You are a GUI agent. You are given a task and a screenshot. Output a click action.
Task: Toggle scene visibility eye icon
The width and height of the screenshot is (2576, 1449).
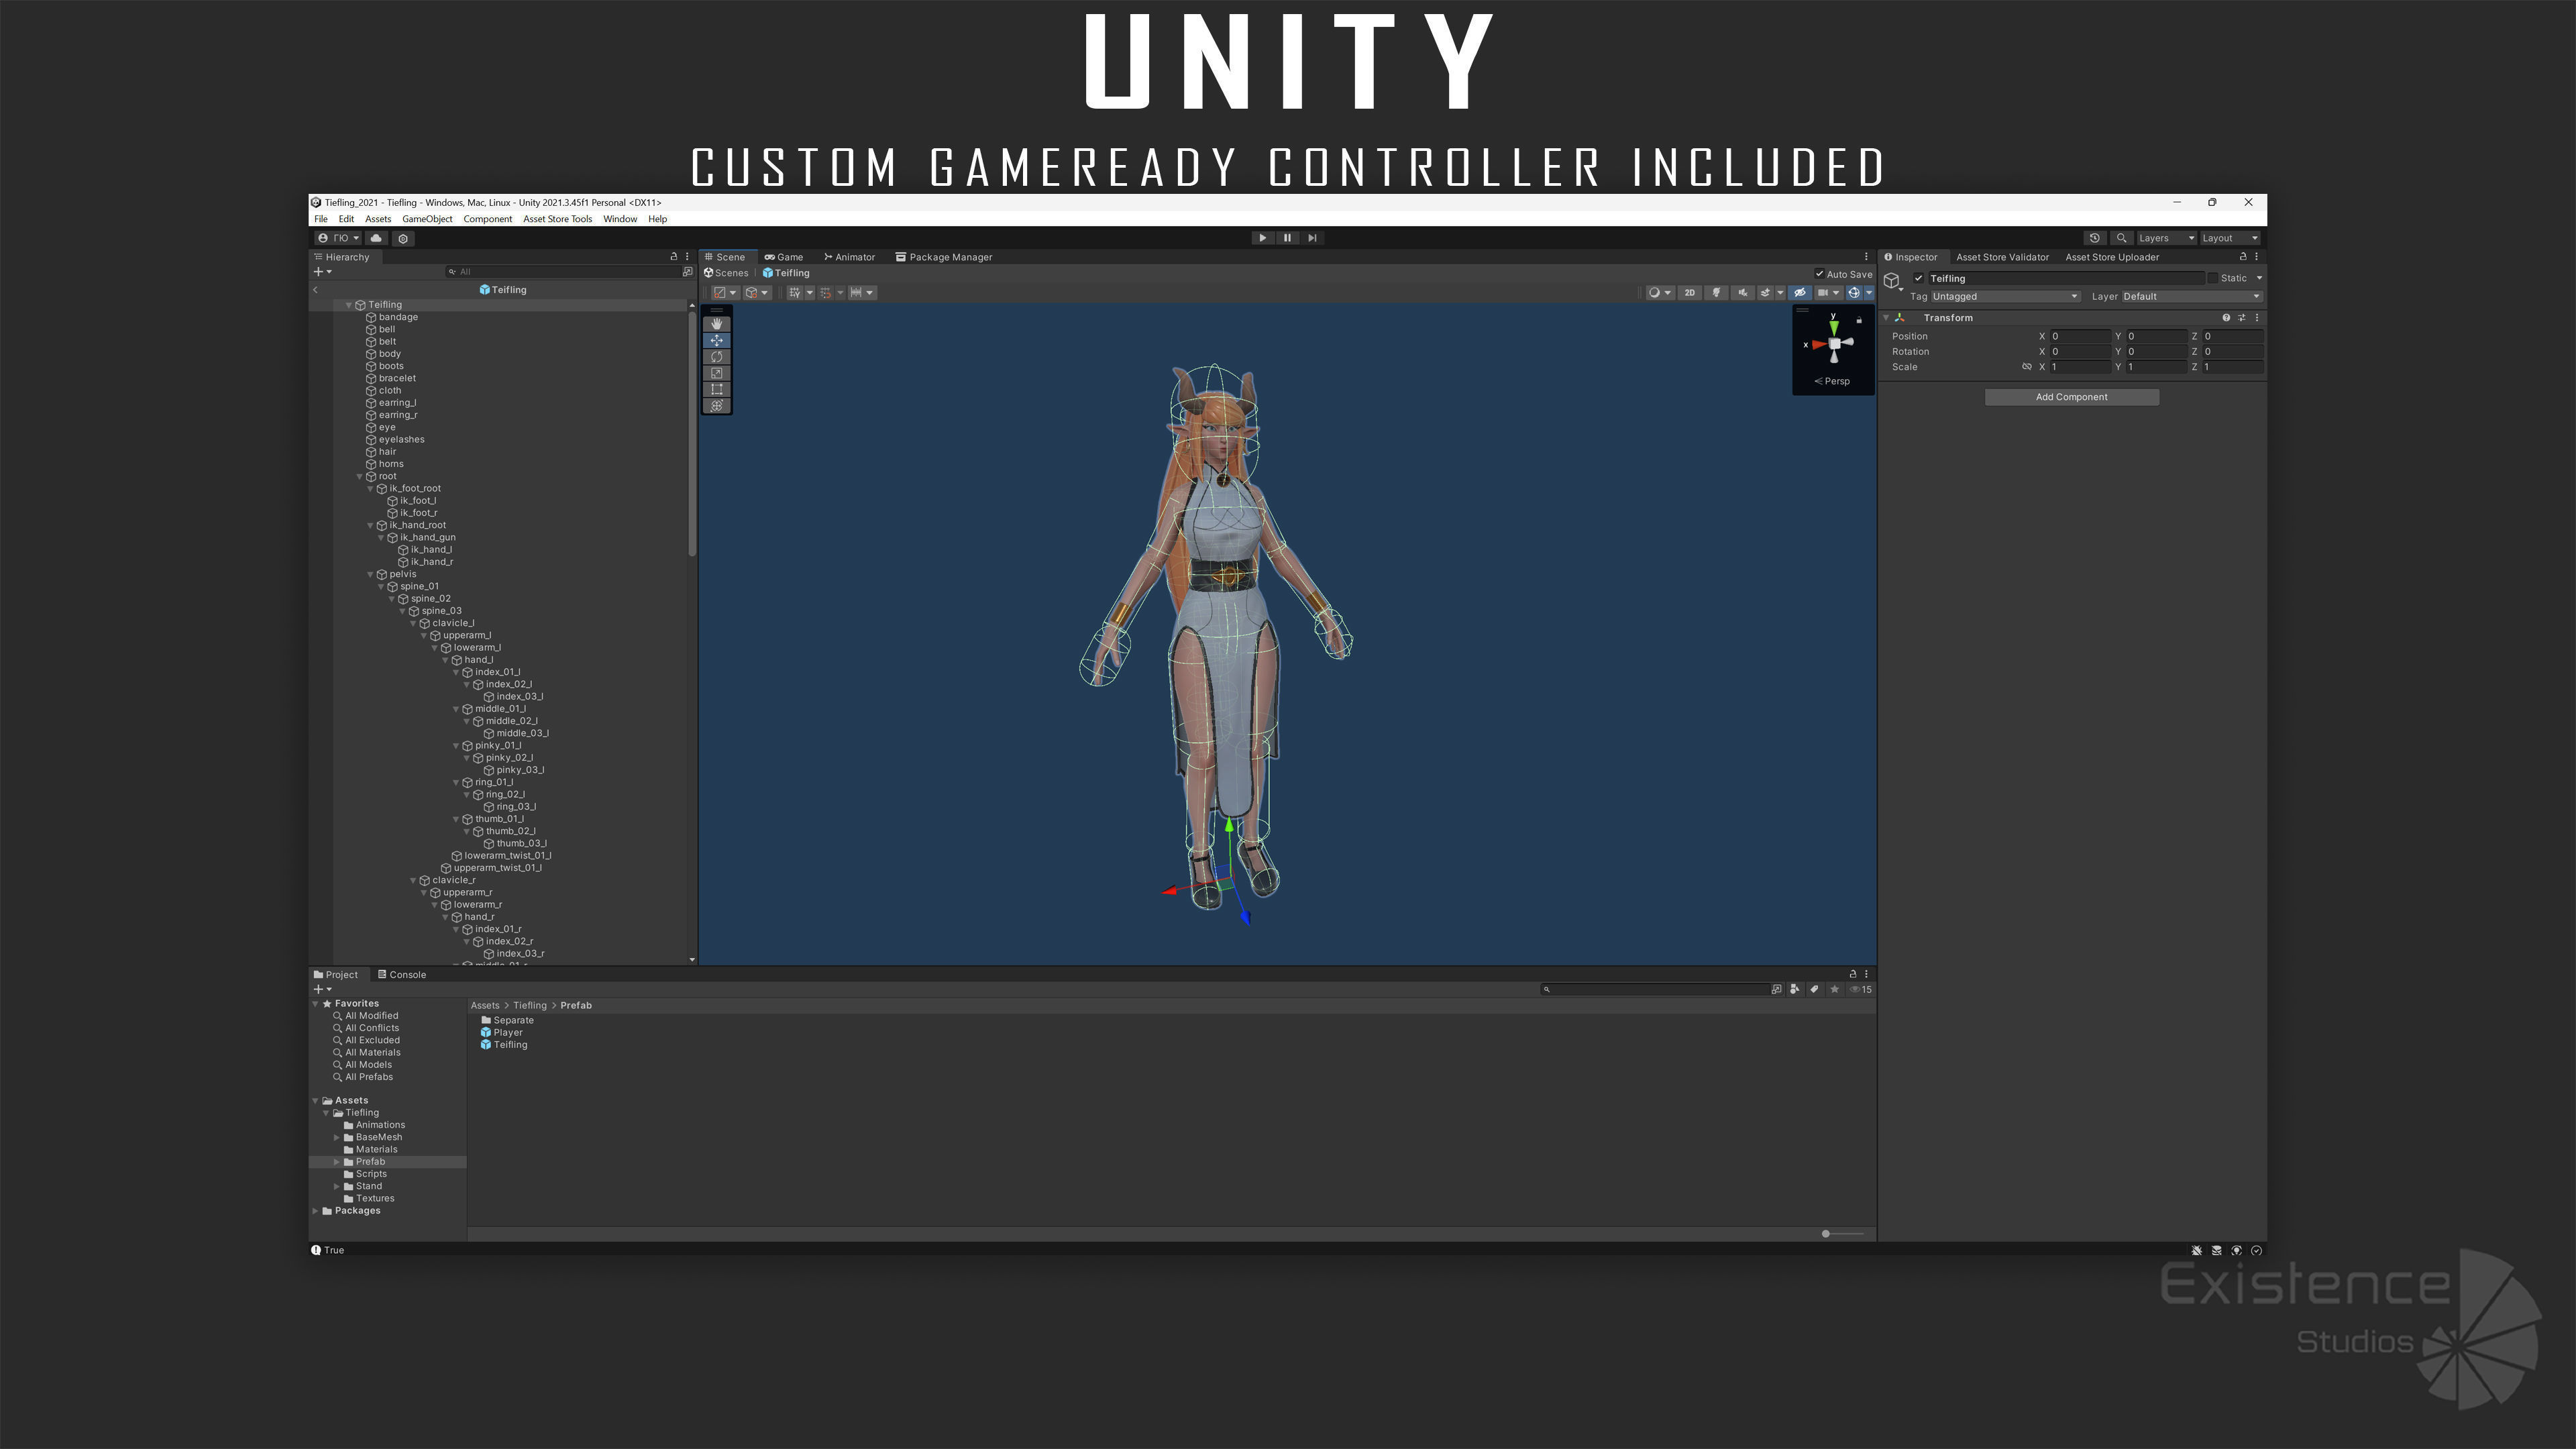1799,293
